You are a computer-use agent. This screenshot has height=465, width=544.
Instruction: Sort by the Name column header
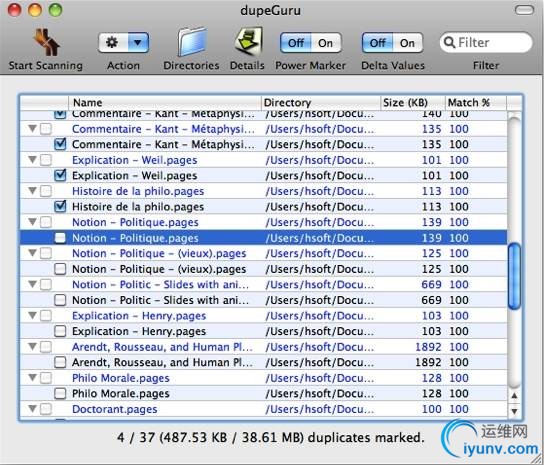[165, 102]
